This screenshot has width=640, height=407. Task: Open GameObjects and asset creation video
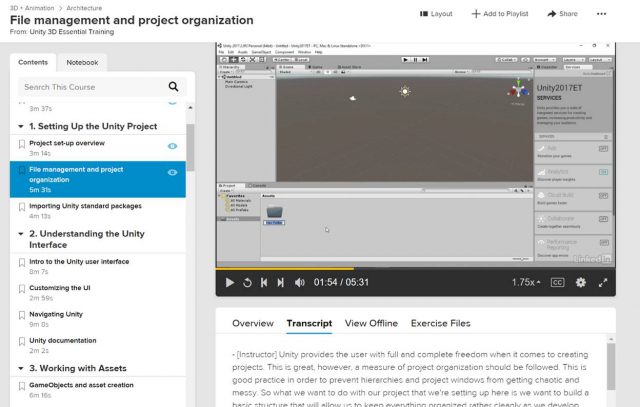click(x=81, y=385)
